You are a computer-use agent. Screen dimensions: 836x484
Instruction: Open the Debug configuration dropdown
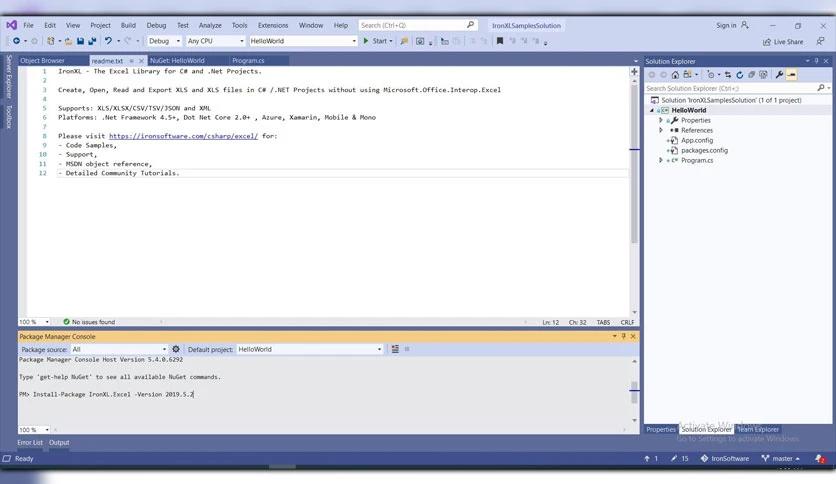164,41
